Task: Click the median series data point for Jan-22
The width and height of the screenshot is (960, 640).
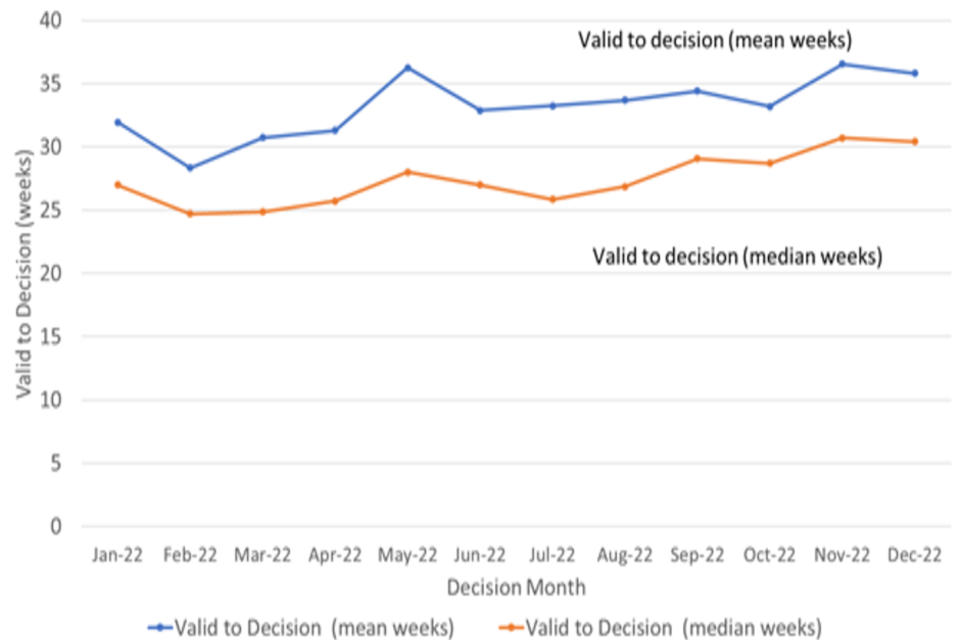Action: click(x=118, y=185)
